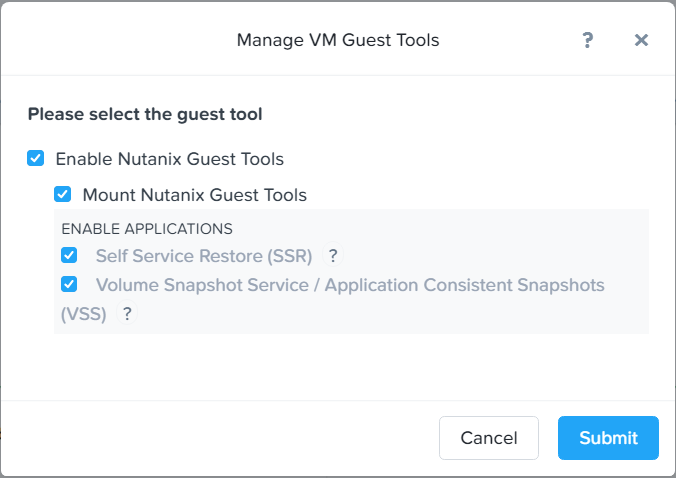
Task: Click the word Submit inside blue button
Action: 608,438
